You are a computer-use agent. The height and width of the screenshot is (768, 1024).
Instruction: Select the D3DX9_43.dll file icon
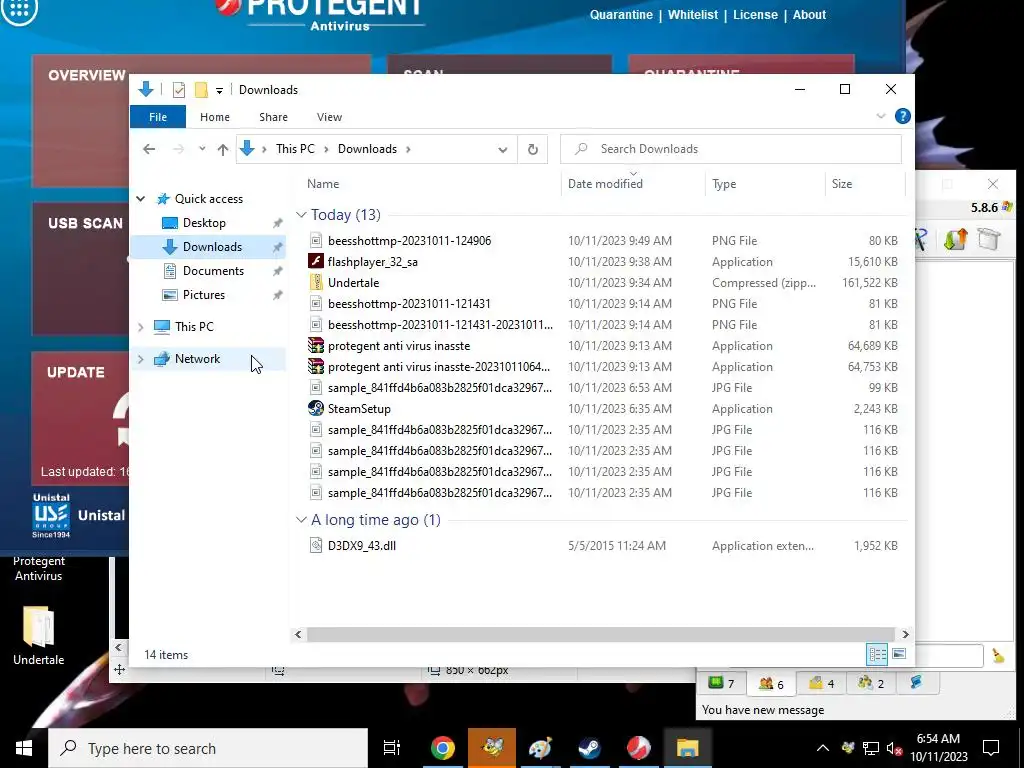(x=316, y=545)
